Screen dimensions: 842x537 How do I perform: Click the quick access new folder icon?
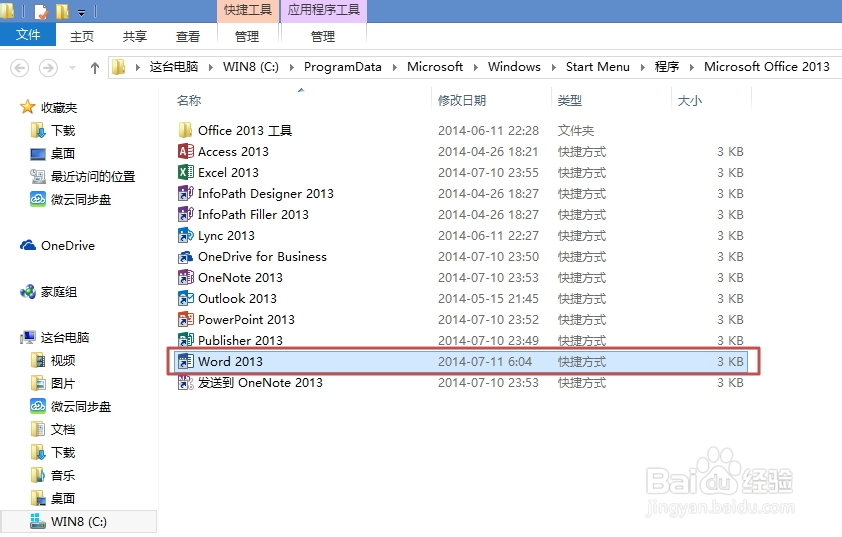[x=62, y=11]
